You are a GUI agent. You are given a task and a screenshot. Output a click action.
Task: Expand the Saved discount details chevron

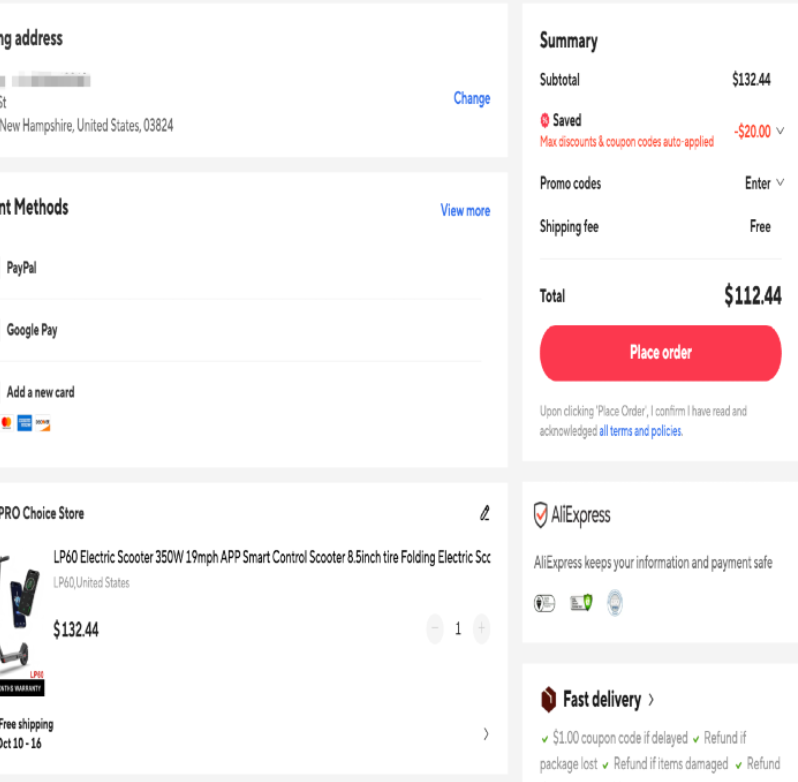(780, 131)
